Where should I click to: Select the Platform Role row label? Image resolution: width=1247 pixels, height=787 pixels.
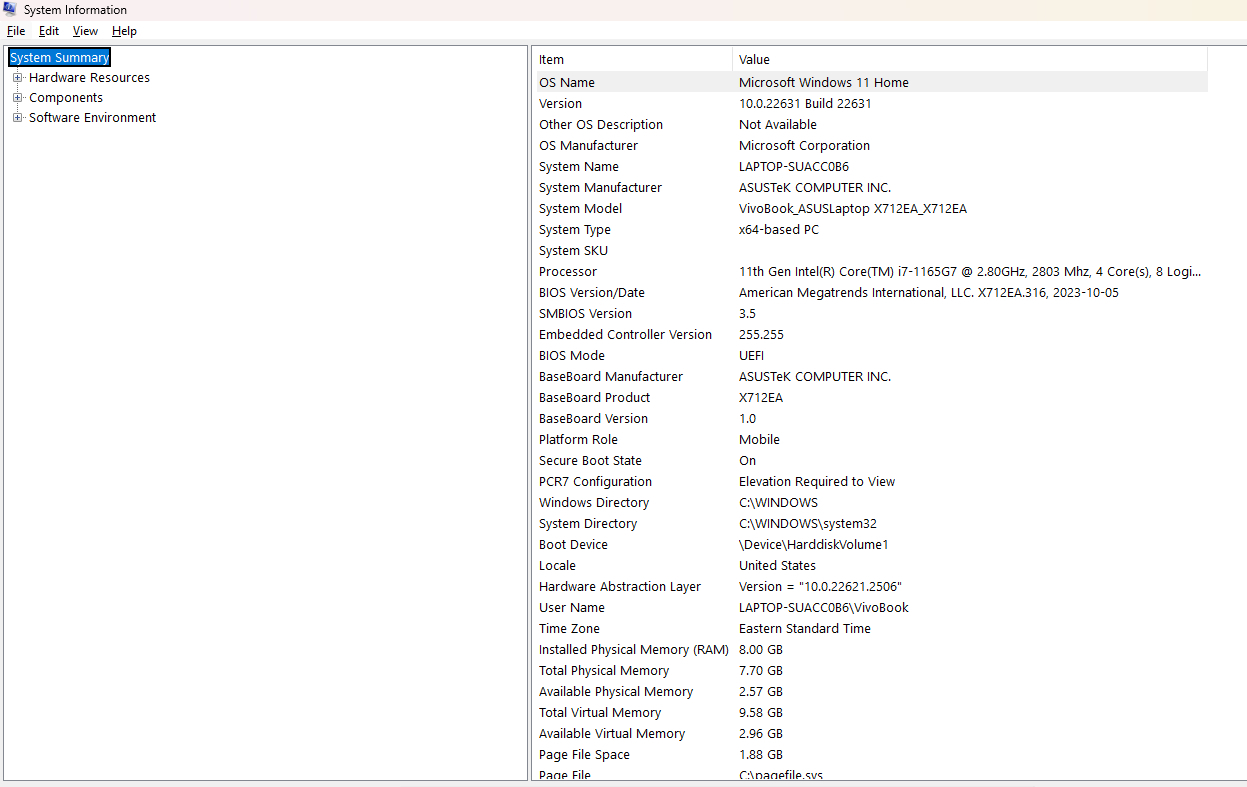click(578, 440)
